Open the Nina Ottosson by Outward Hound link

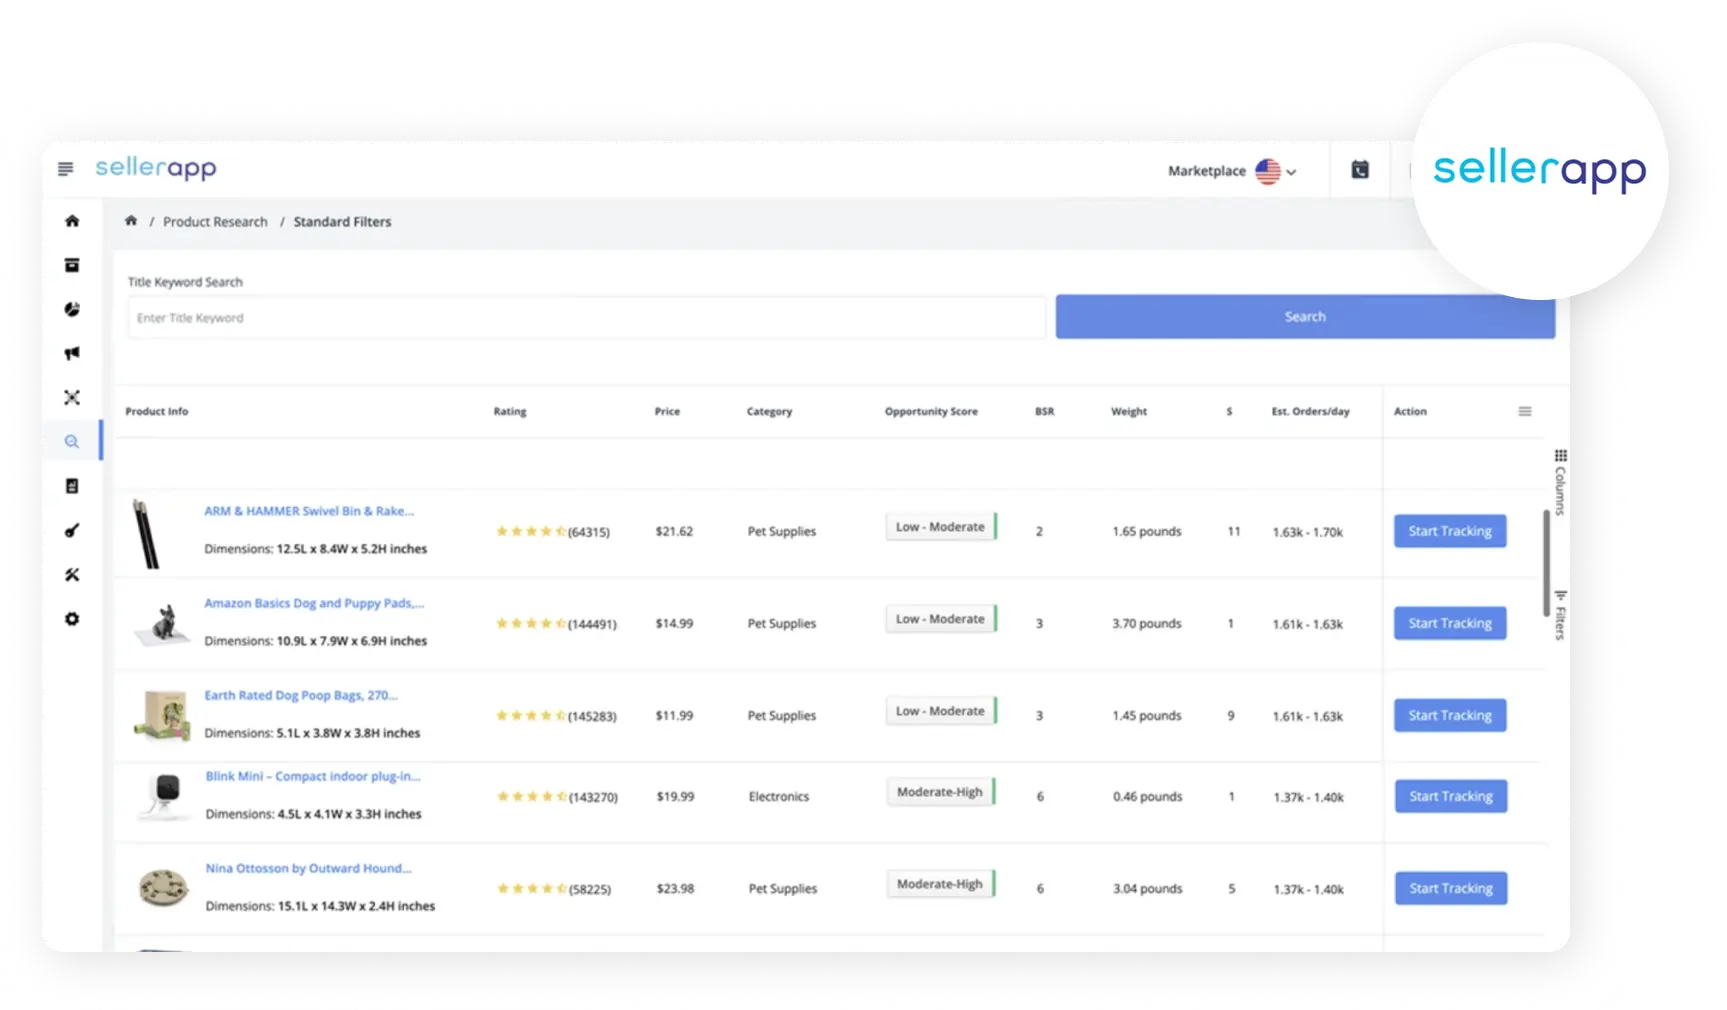[x=308, y=868]
